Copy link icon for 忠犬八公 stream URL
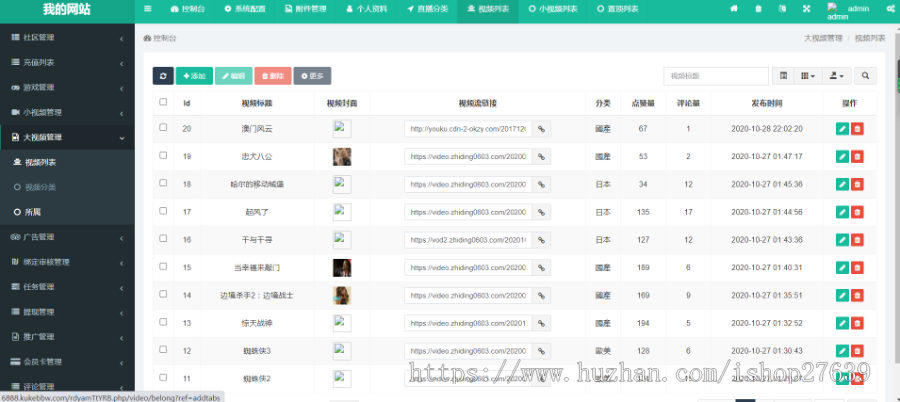Screen dimensions: 900x402 pyautogui.click(x=541, y=156)
